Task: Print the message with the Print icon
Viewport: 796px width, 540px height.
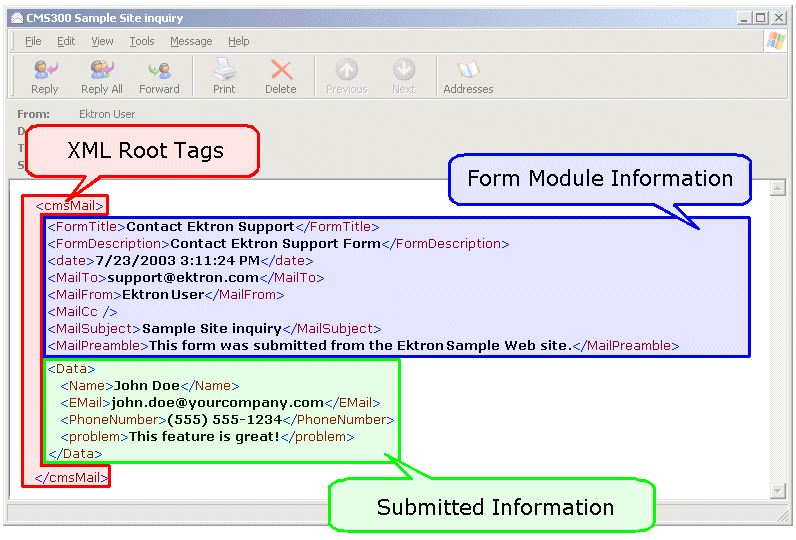Action: click(x=224, y=70)
